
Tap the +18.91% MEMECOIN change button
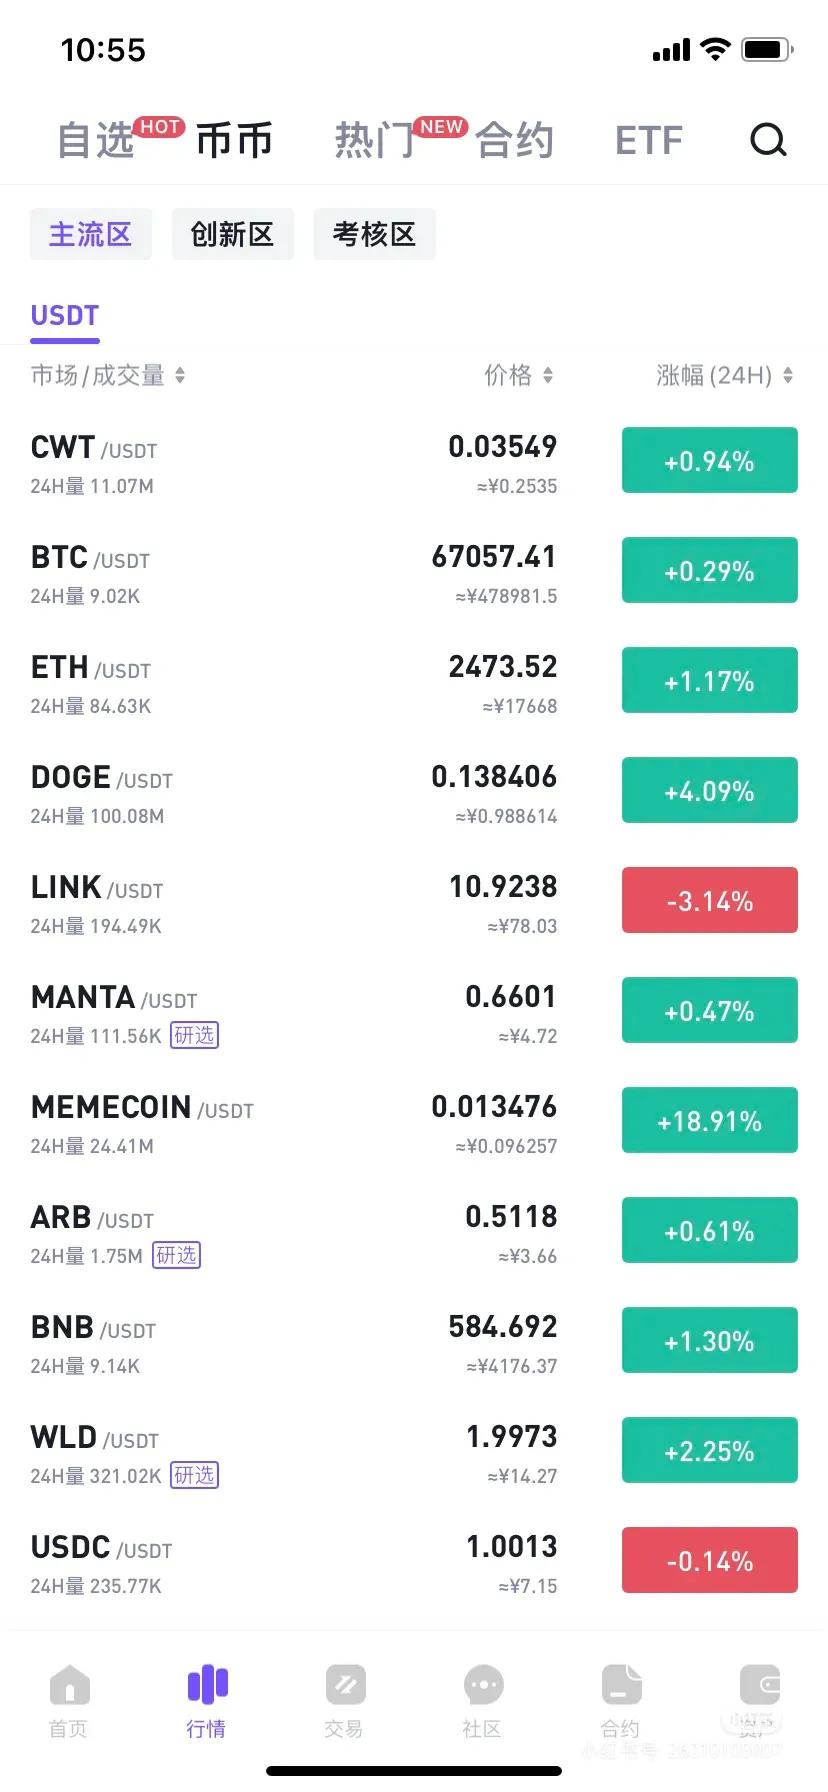click(x=710, y=1120)
